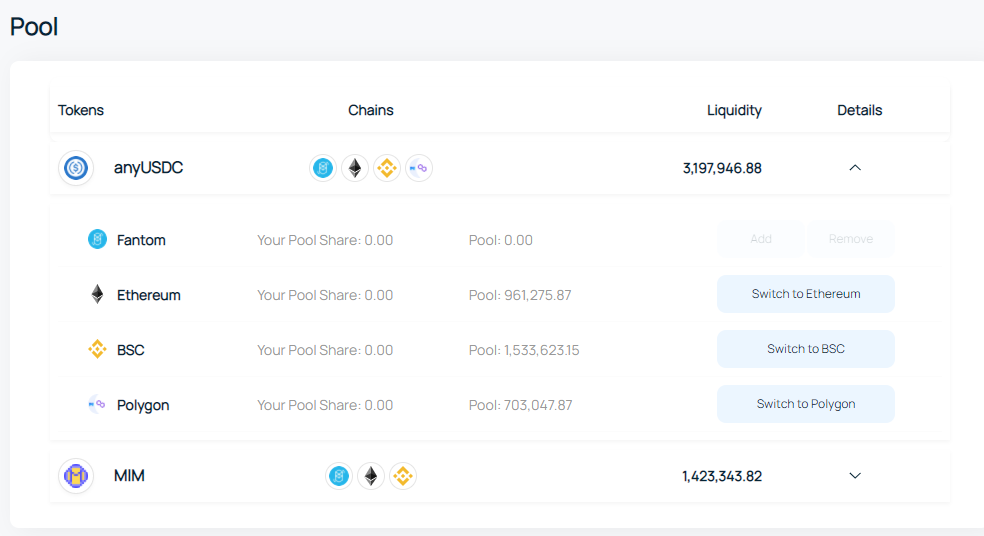
Task: Click the Details column header
Action: (860, 110)
